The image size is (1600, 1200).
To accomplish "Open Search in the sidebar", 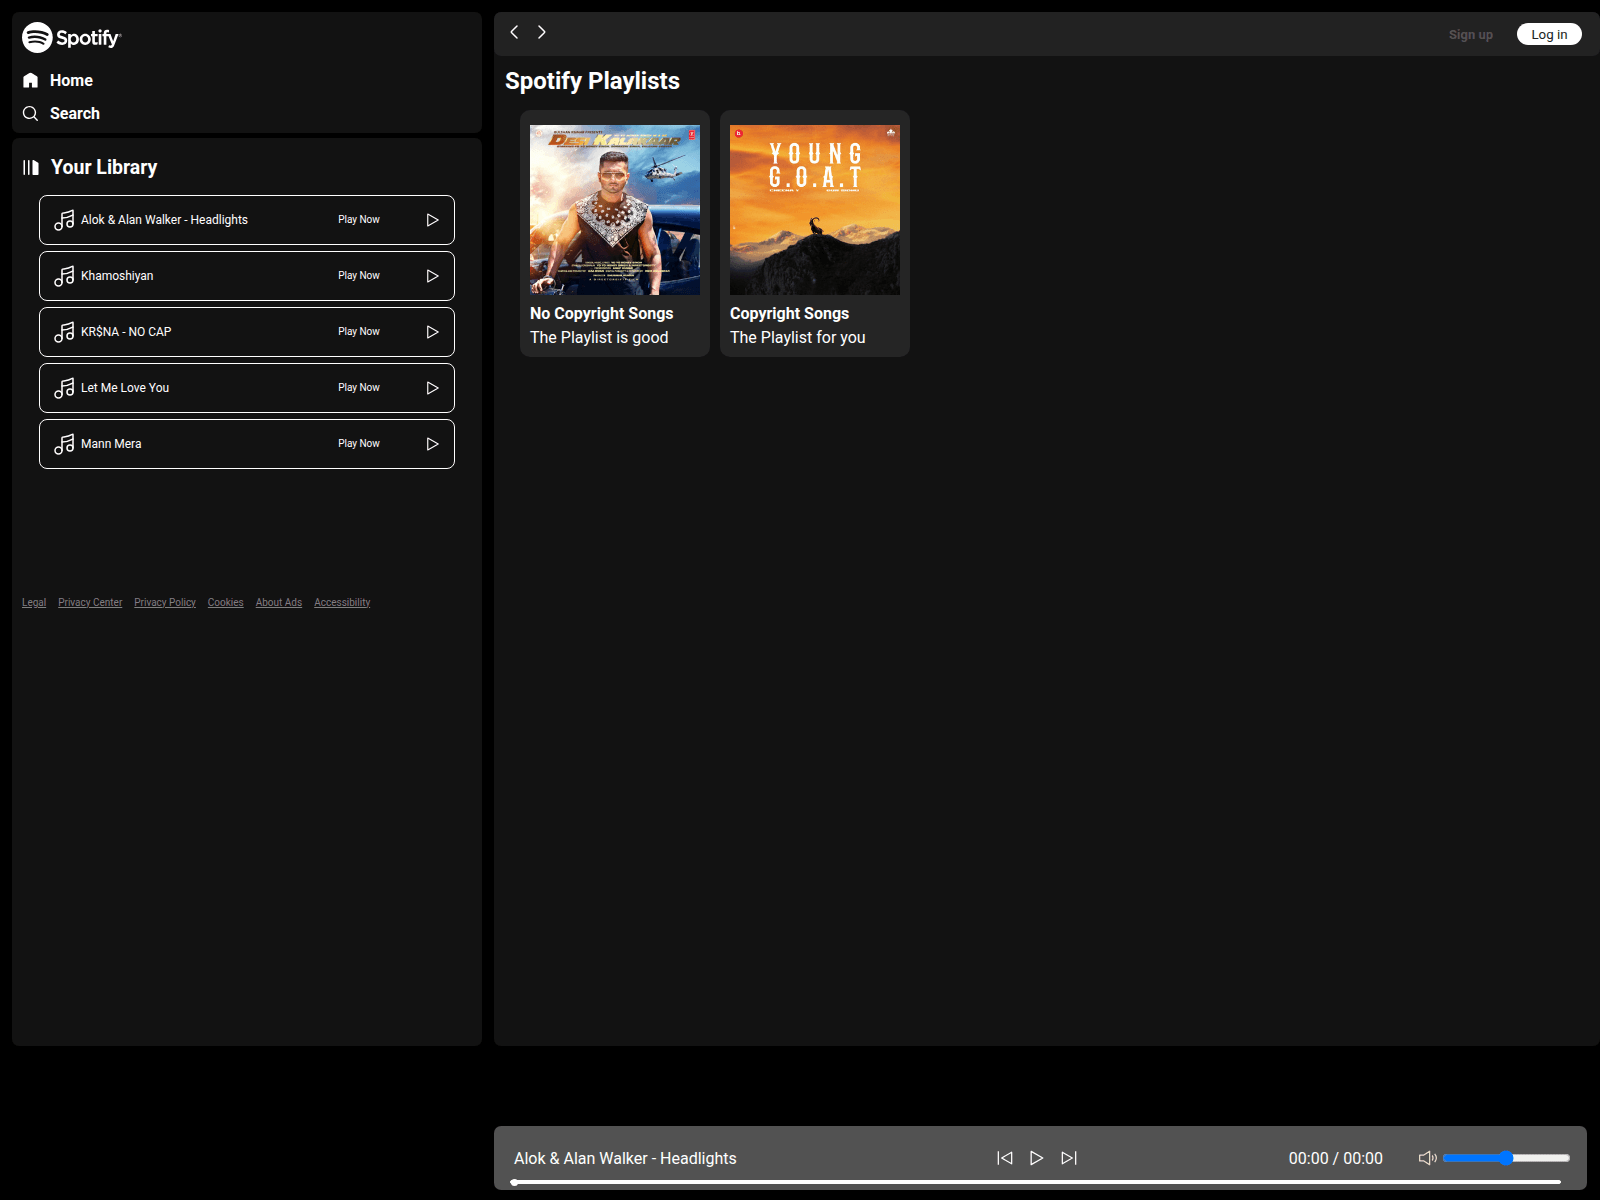I will click(75, 113).
